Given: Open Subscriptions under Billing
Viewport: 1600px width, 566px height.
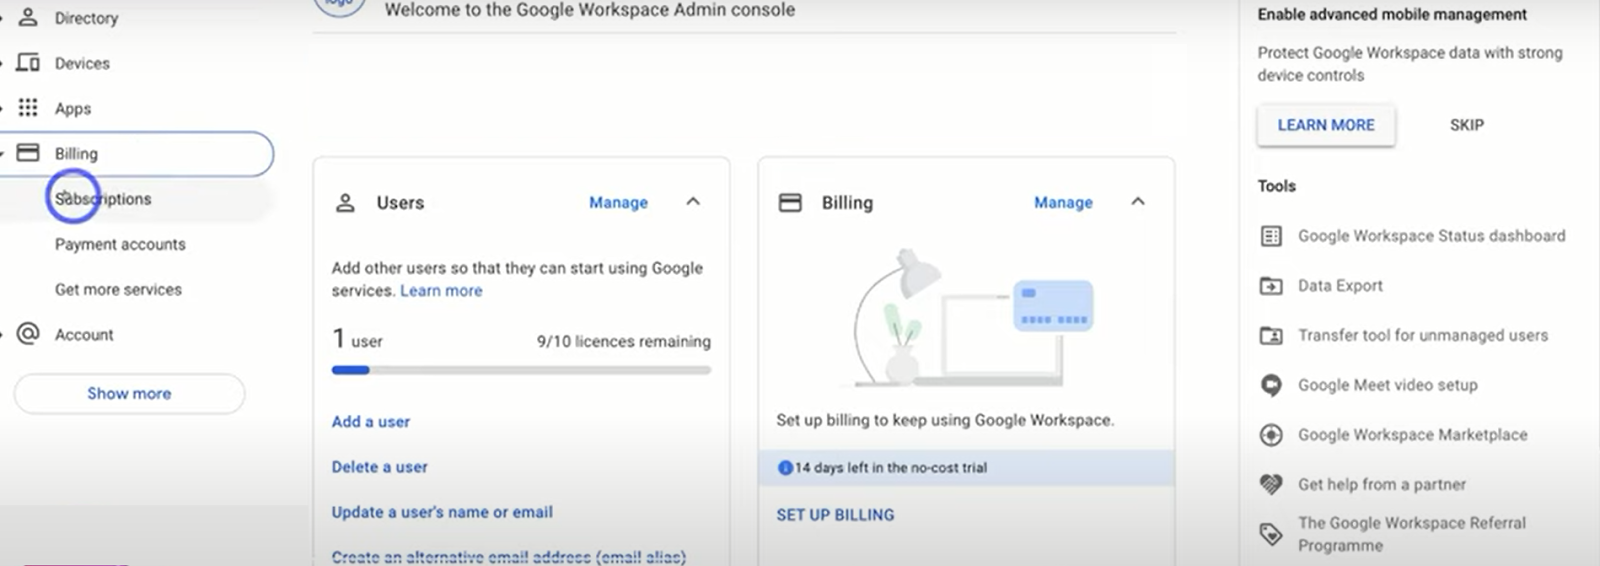Looking at the screenshot, I should click(x=103, y=199).
